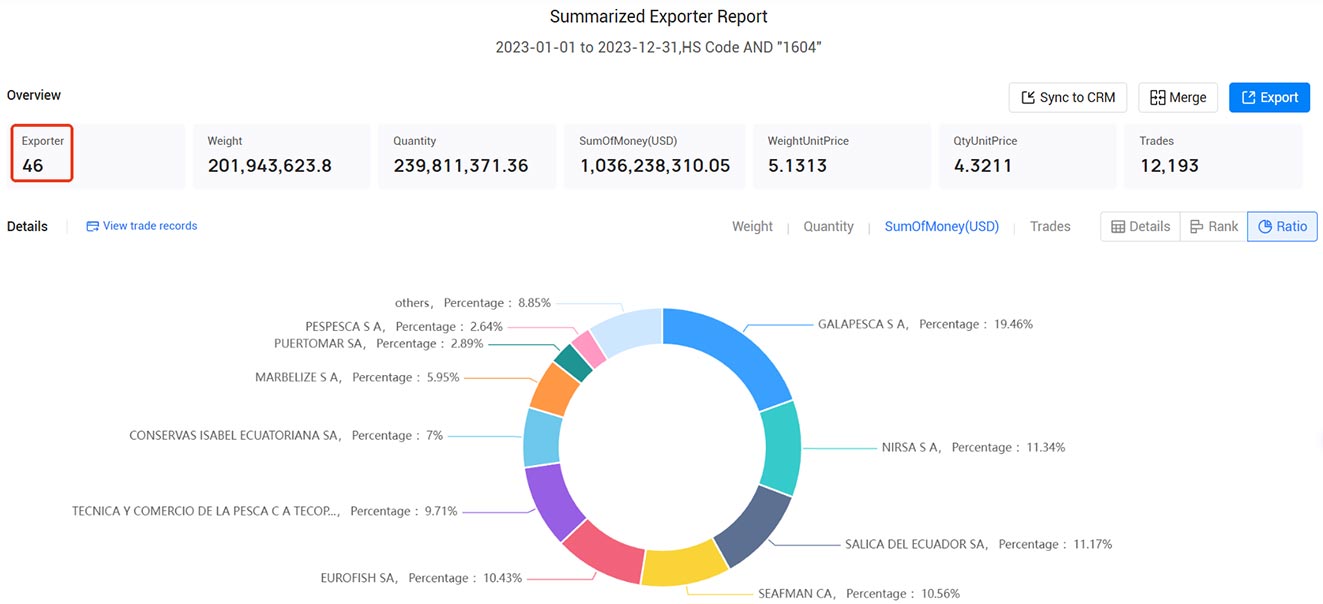
Task: Click the light blue CONSERVAS ISABEL segment
Action: [x=541, y=438]
